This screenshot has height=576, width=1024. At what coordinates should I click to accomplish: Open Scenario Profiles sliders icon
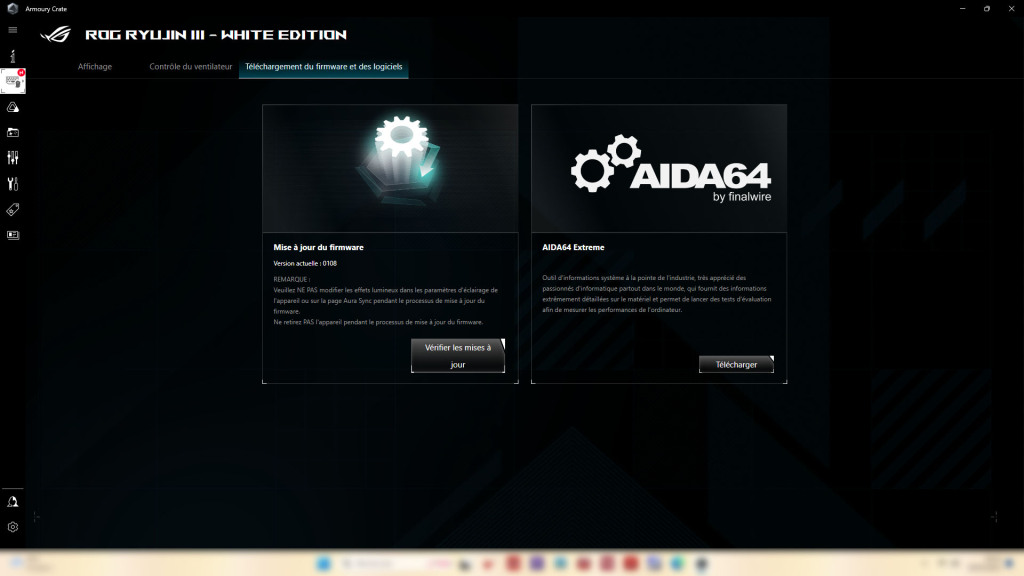(x=13, y=158)
